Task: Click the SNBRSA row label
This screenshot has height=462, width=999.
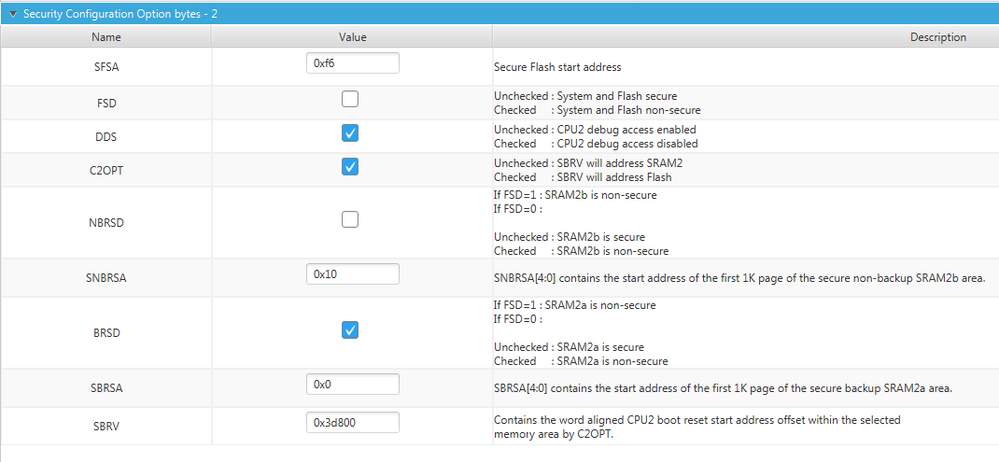Action: (x=106, y=277)
